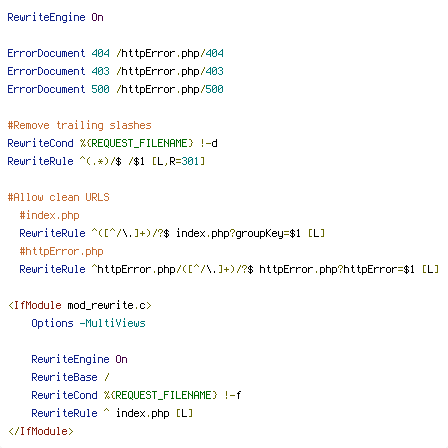The image size is (448, 448).
Task: Click index.php?groupKey=$1 rewrite target
Action: [238, 233]
